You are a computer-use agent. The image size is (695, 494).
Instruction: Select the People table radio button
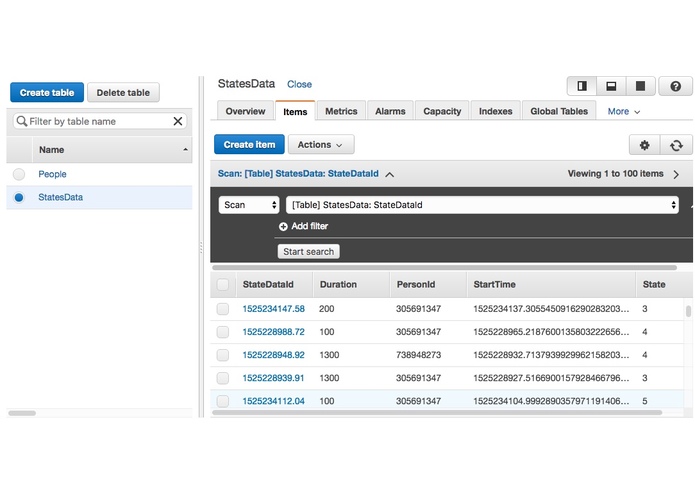[19, 174]
